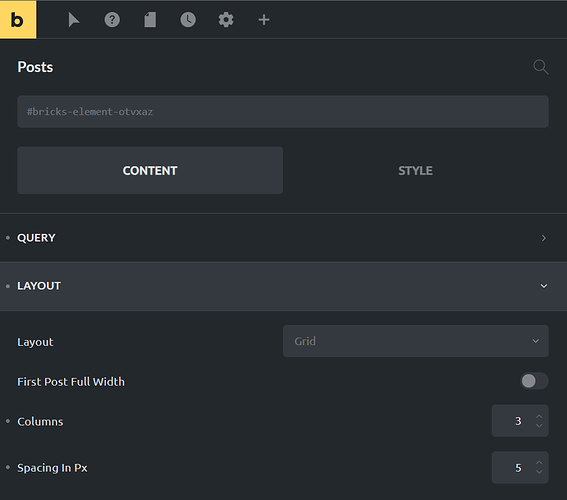Viewport: 567px width, 500px height.
Task: Click the Bricks logo icon
Action: tap(18, 19)
